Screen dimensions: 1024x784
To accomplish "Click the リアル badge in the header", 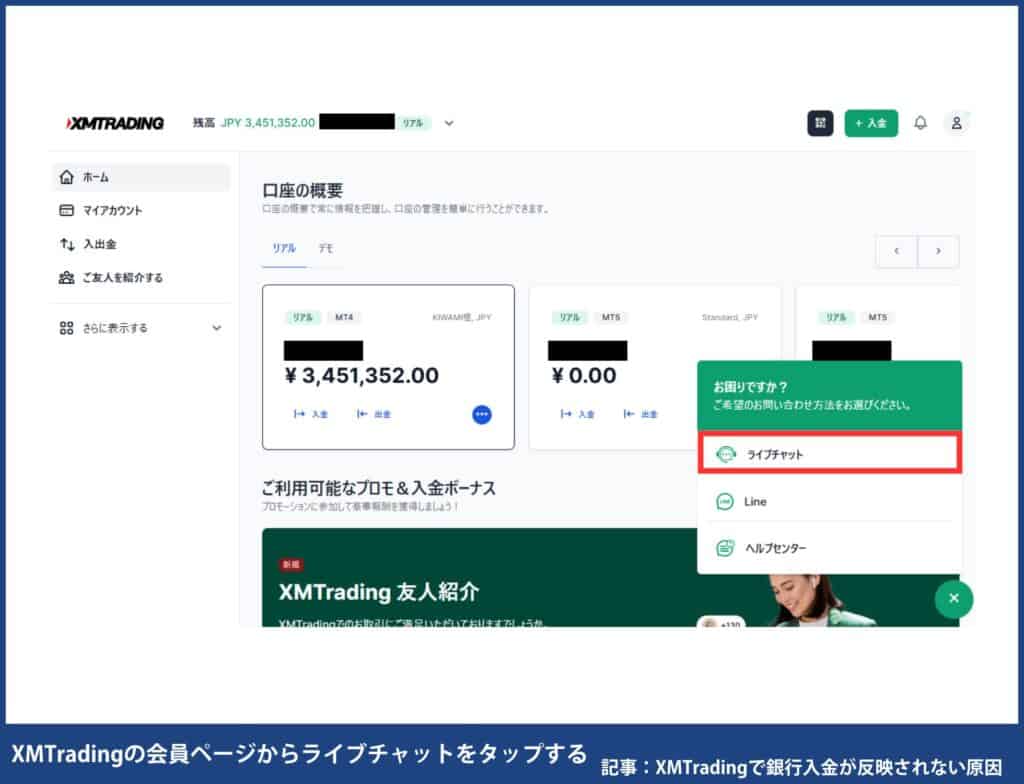I will click(x=413, y=123).
